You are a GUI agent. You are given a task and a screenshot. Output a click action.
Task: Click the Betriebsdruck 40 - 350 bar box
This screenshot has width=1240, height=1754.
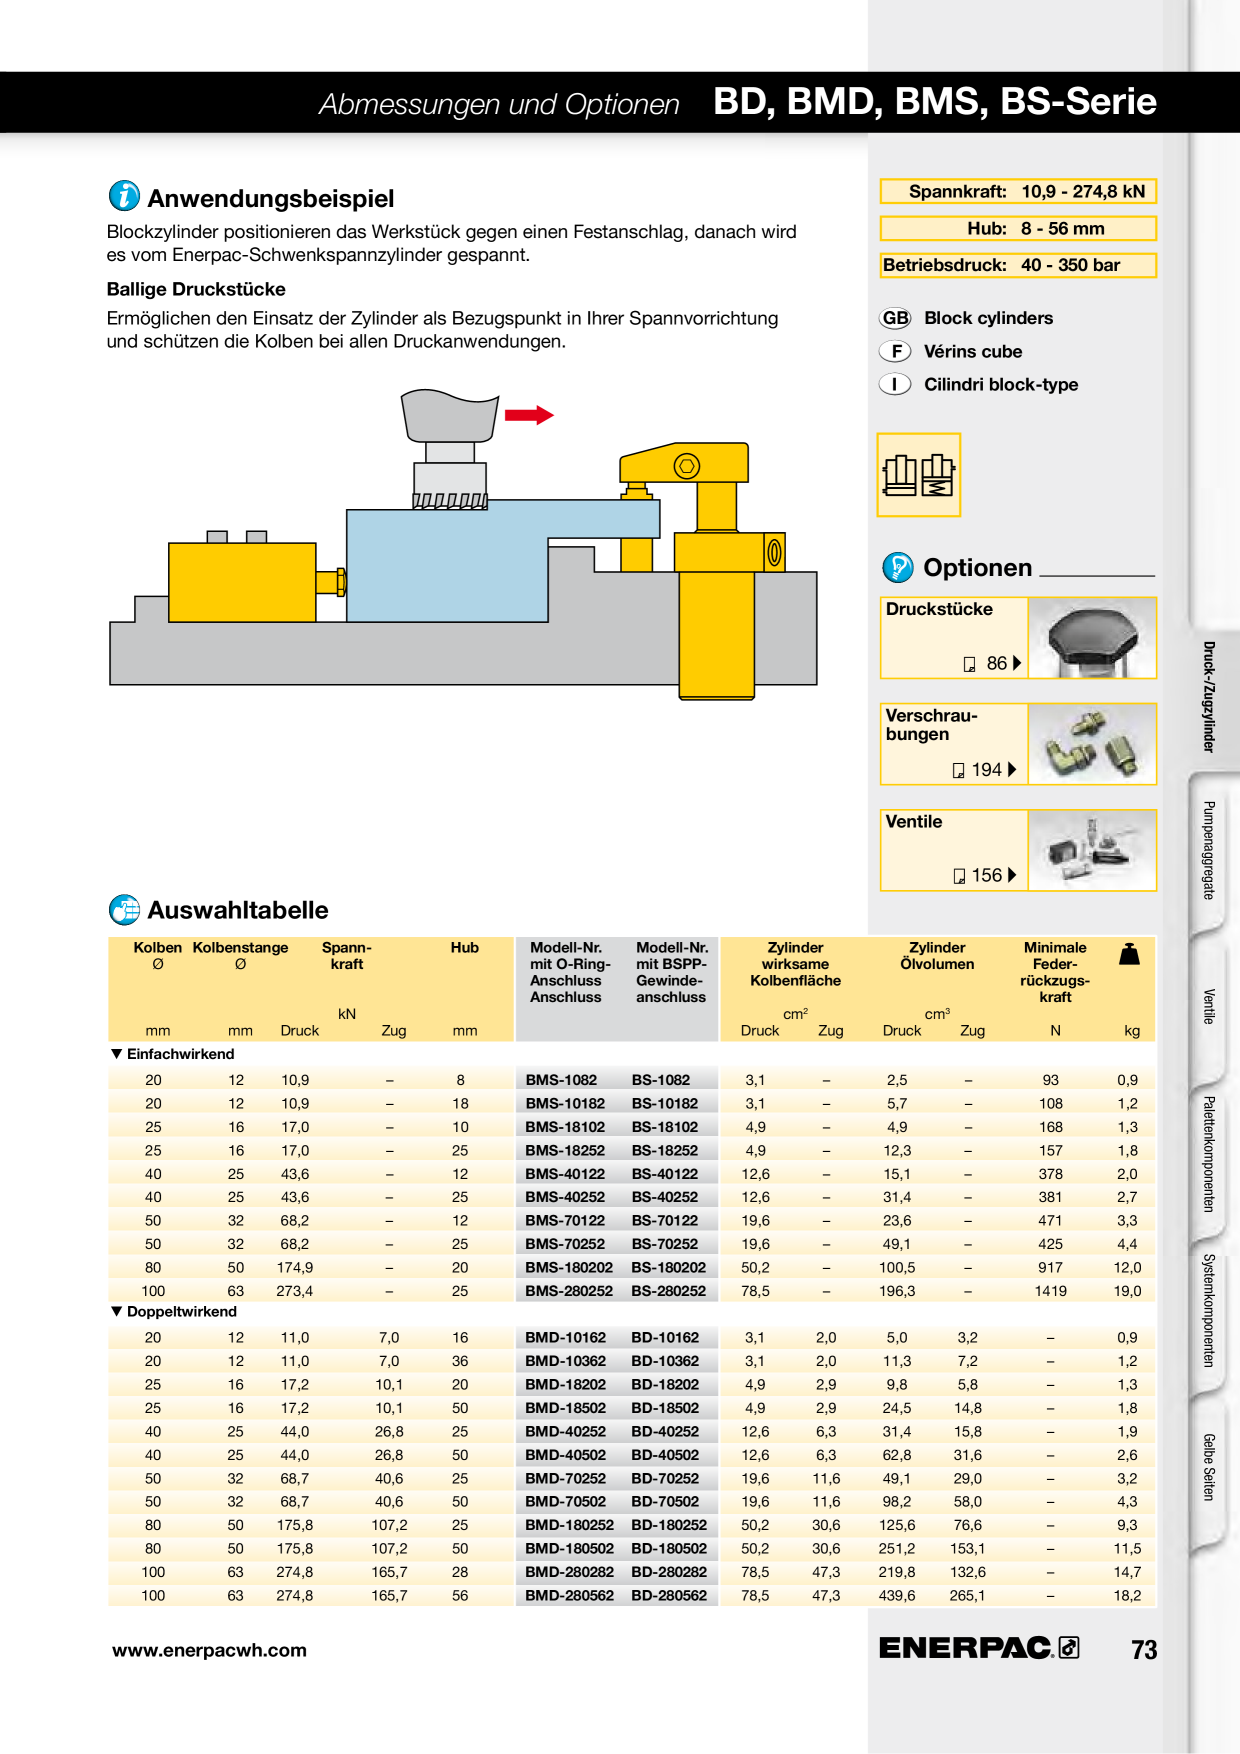coord(1018,265)
